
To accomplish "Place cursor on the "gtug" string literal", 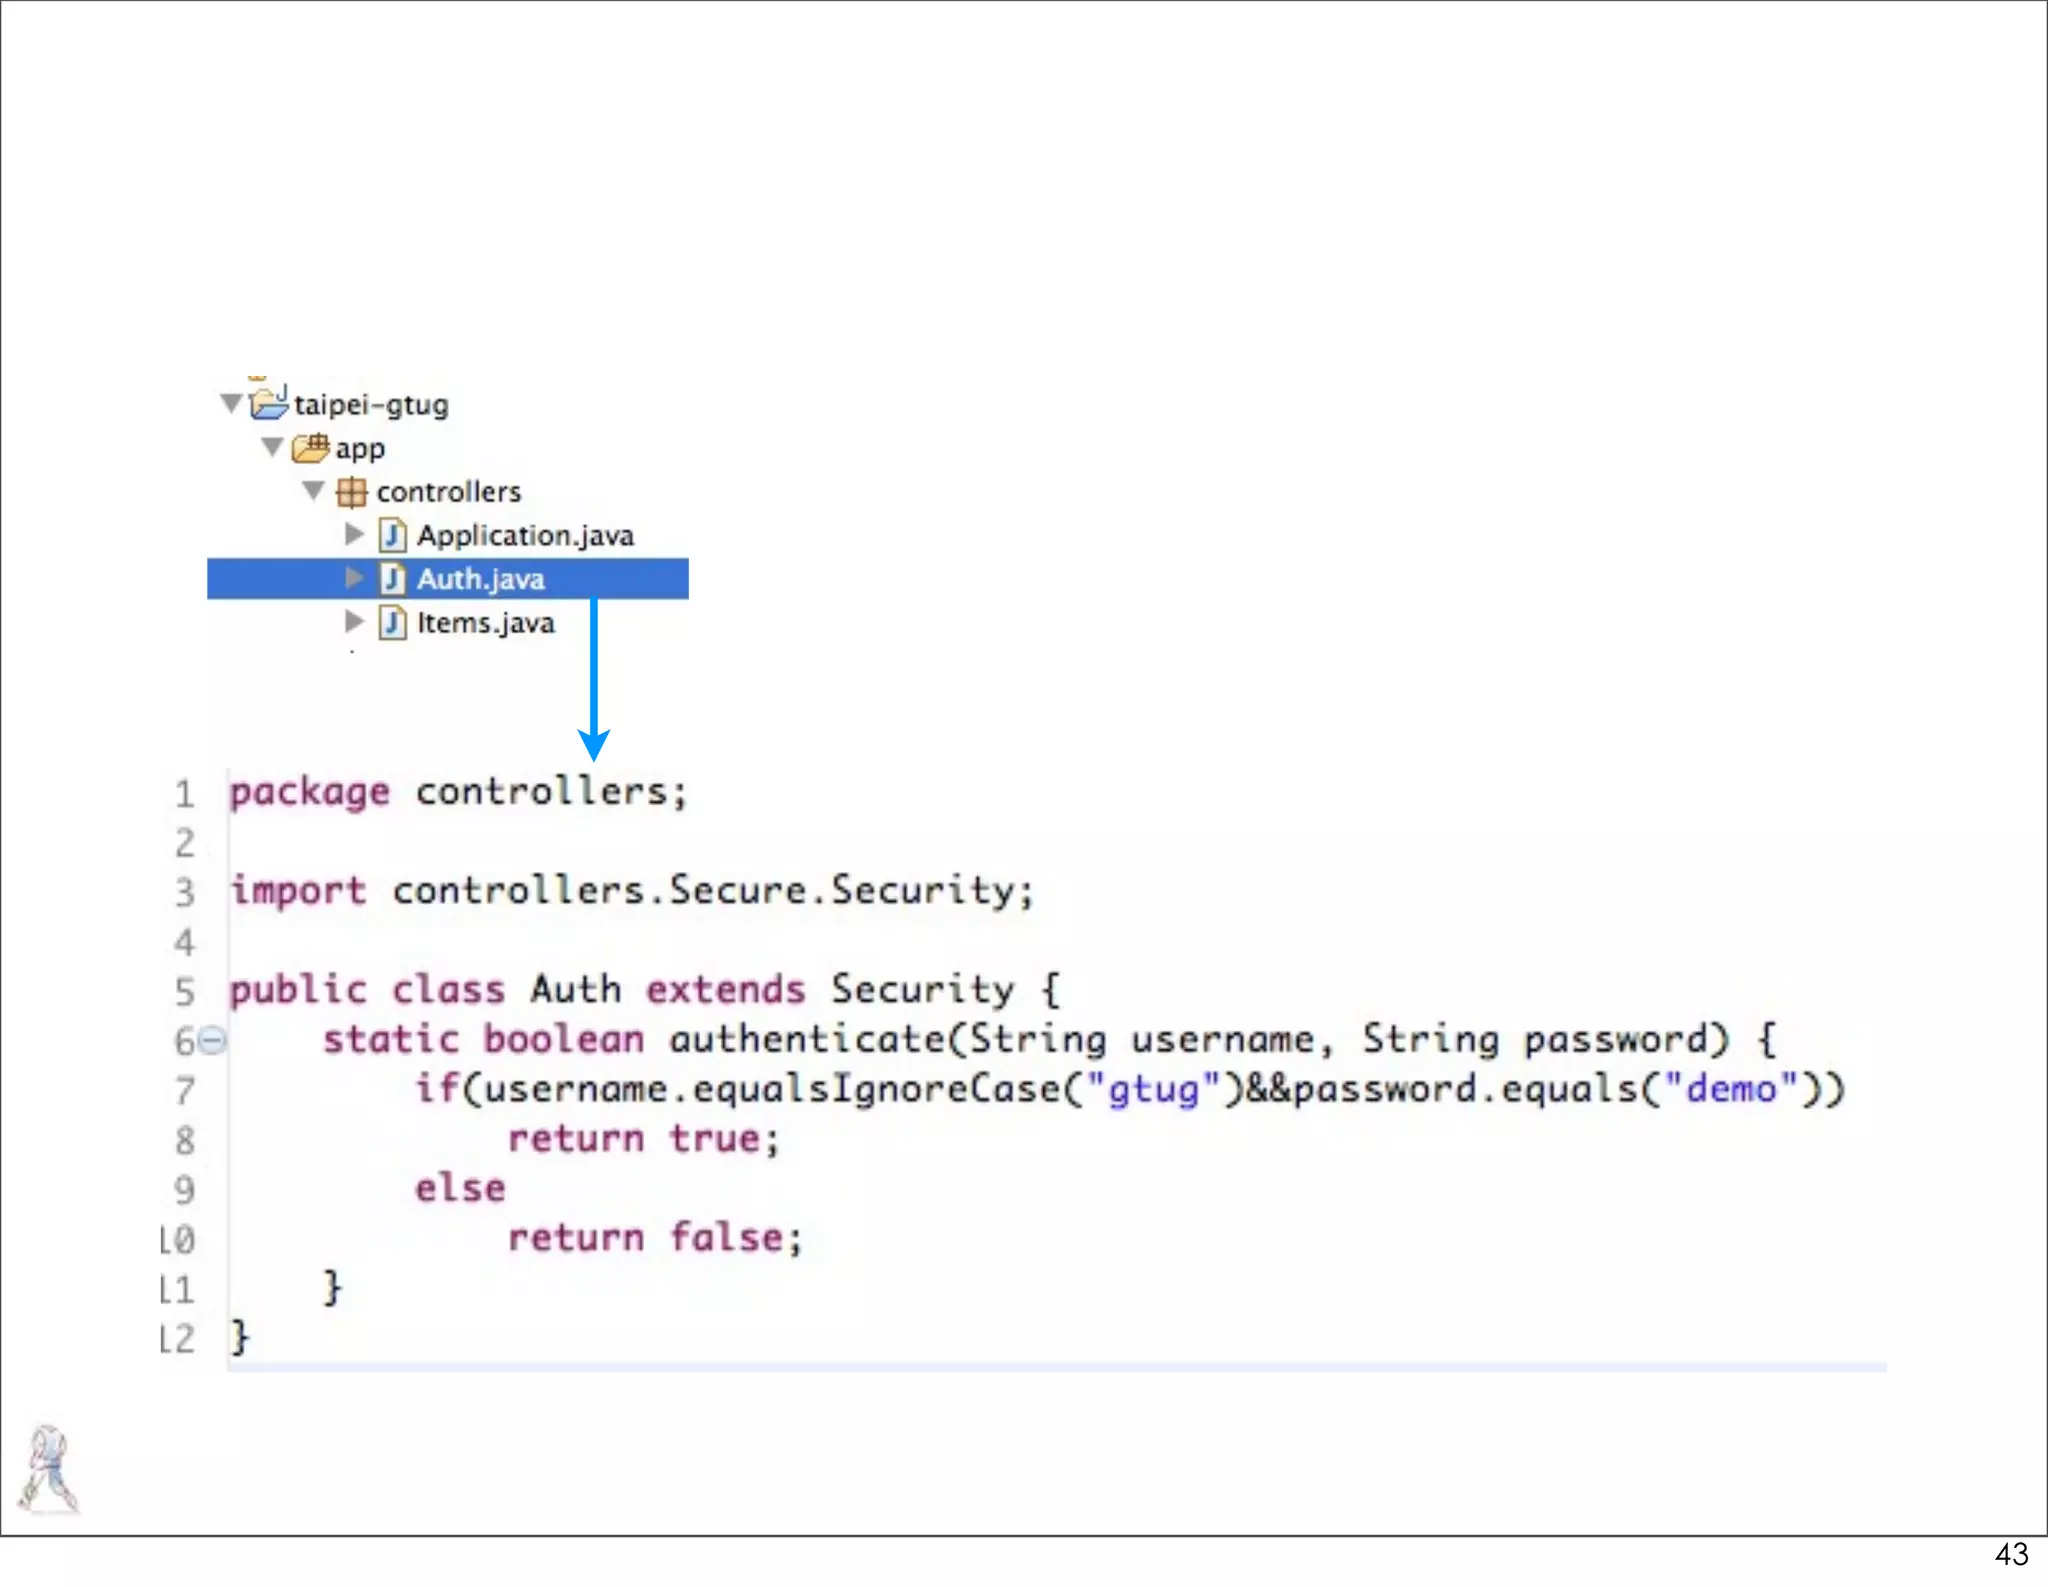I will (x=1154, y=1088).
